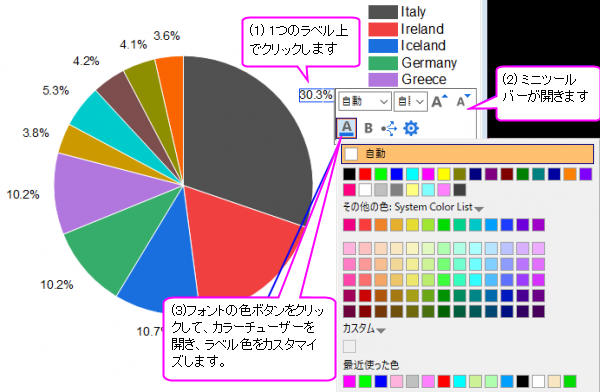The image size is (600, 392).
Task: Open the font name dropdown showing 自動
Action: [365, 101]
